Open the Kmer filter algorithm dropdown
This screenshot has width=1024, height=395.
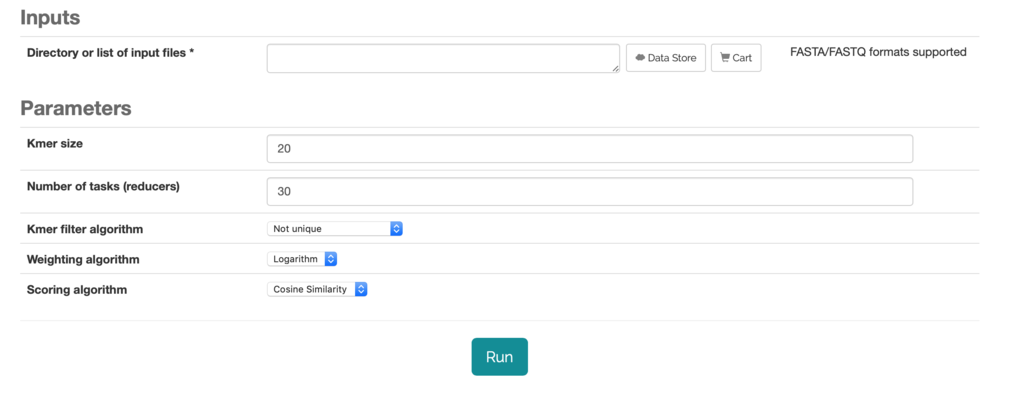point(334,229)
